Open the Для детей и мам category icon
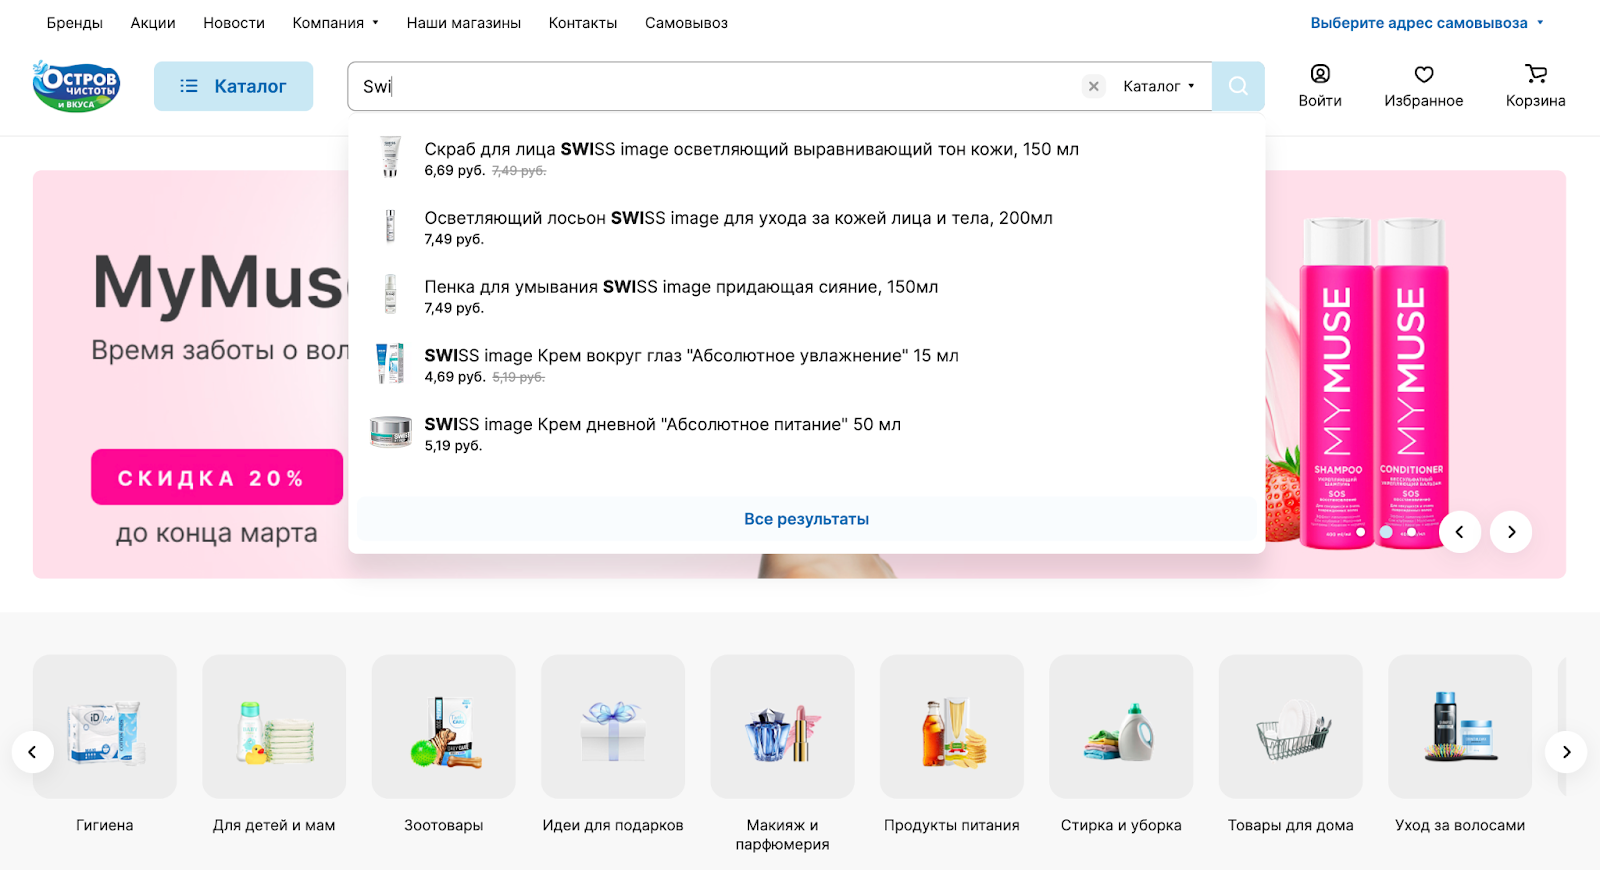The width and height of the screenshot is (1600, 870). point(274,727)
